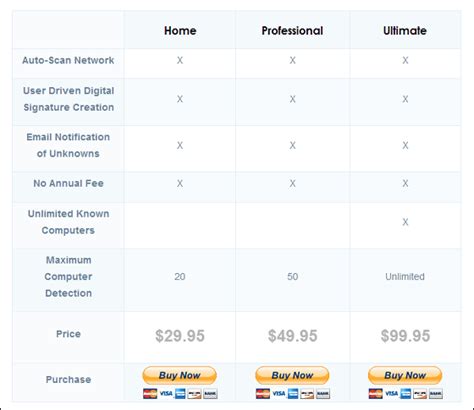474x410 pixels.
Task: Click the American Express icon under Home plan
Action: pyautogui.click(x=180, y=394)
